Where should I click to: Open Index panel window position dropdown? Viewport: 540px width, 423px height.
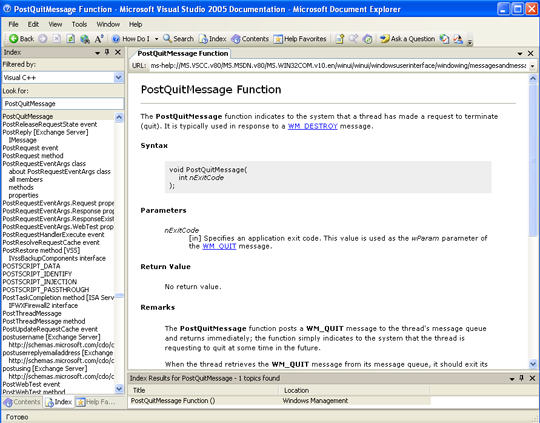click(97, 53)
